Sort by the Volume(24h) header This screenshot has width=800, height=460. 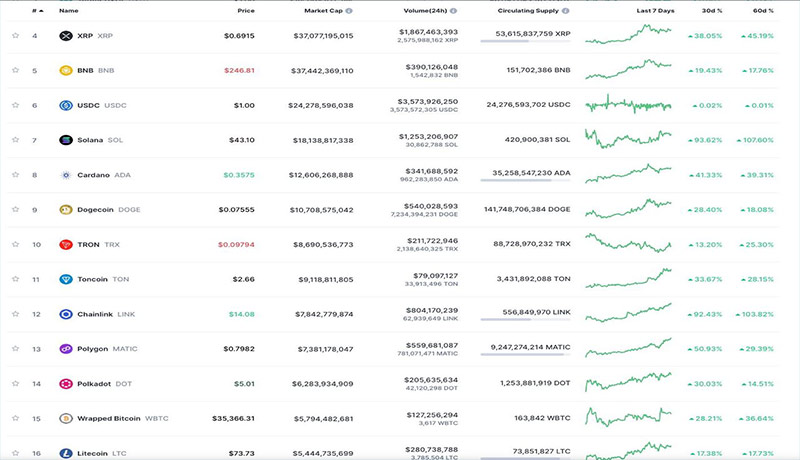click(426, 10)
